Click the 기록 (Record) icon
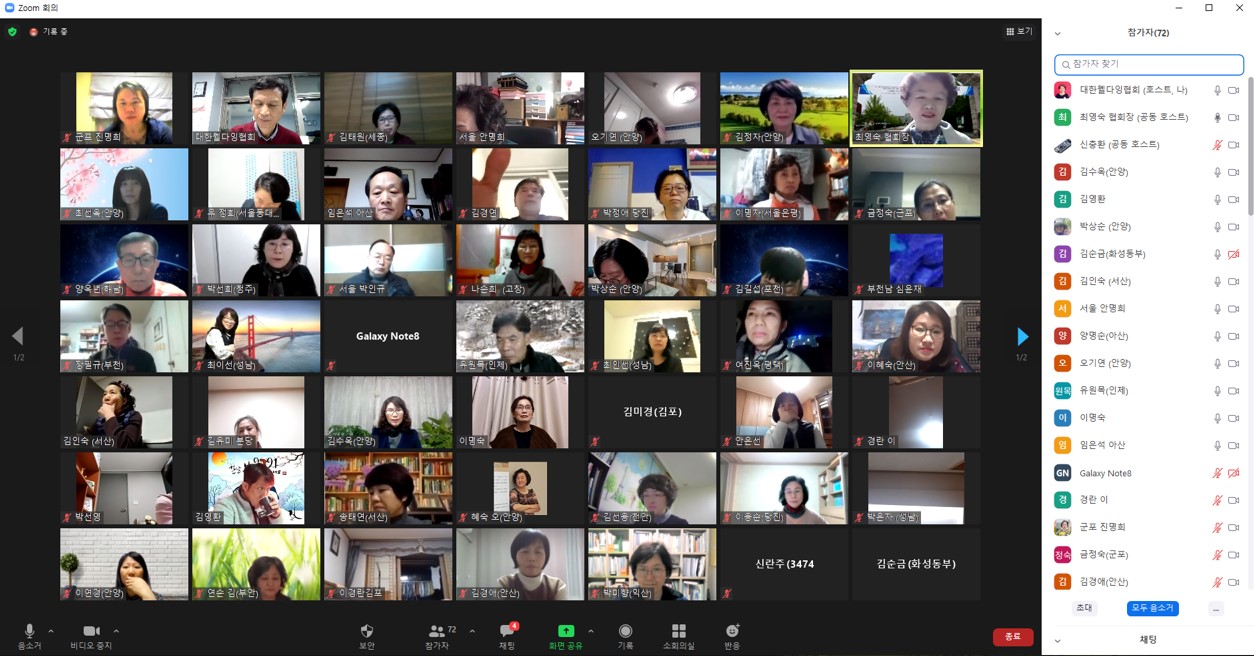 click(625, 632)
